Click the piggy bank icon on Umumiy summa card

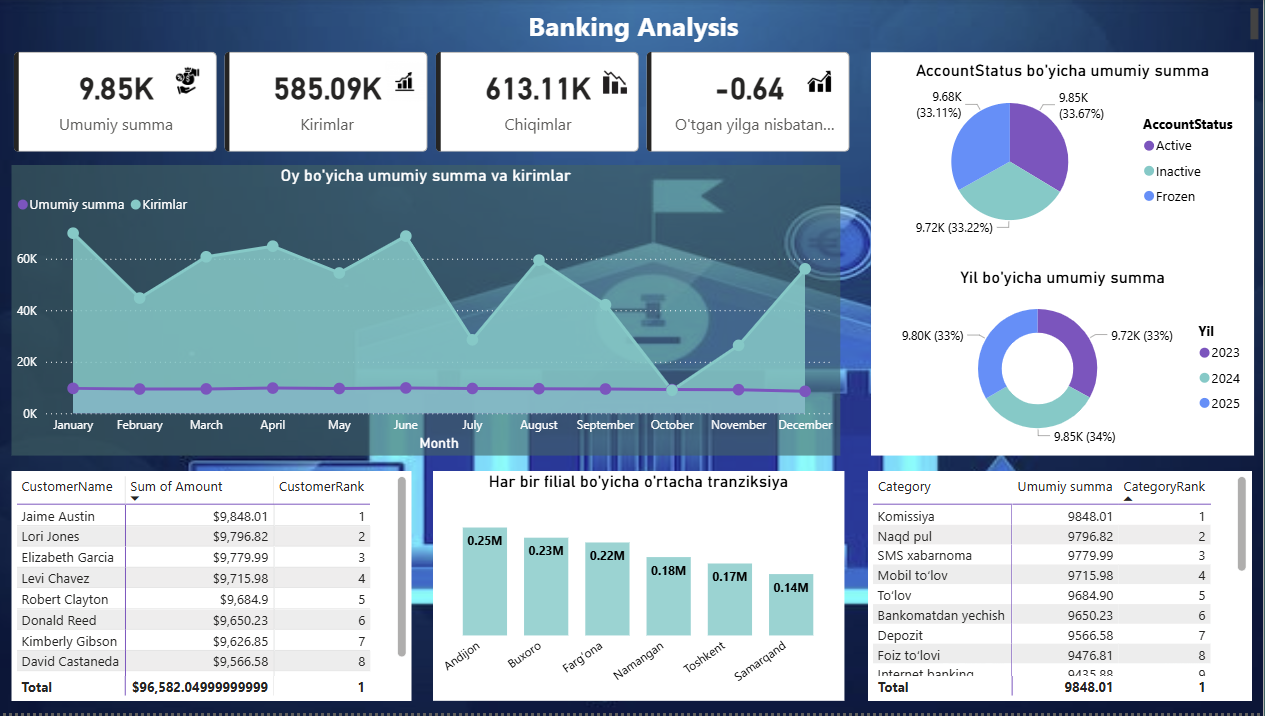click(189, 78)
